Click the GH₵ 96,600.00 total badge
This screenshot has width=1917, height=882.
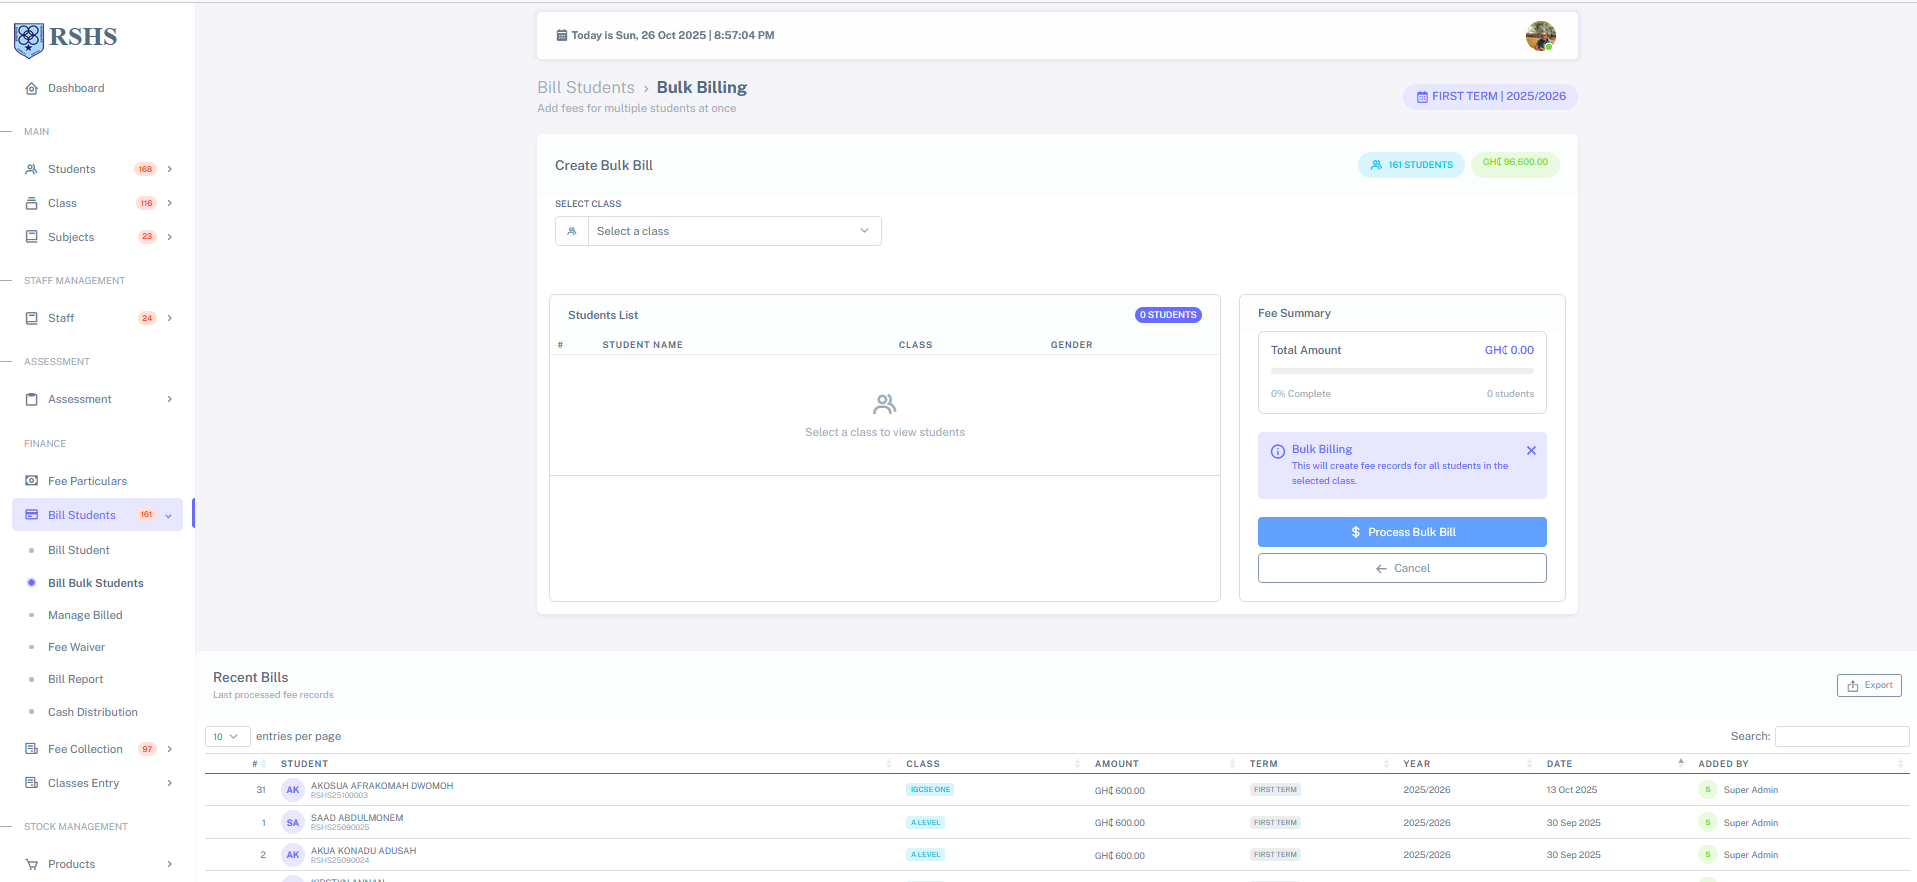tap(1515, 163)
